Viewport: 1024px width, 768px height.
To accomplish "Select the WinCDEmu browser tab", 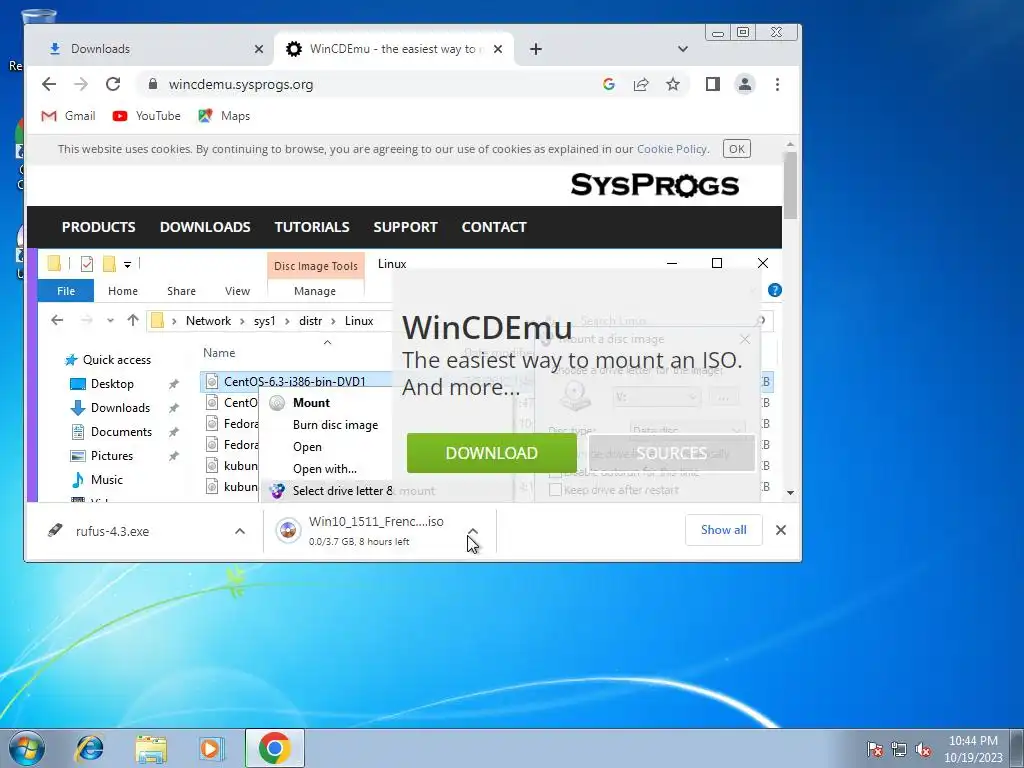I will pos(394,49).
